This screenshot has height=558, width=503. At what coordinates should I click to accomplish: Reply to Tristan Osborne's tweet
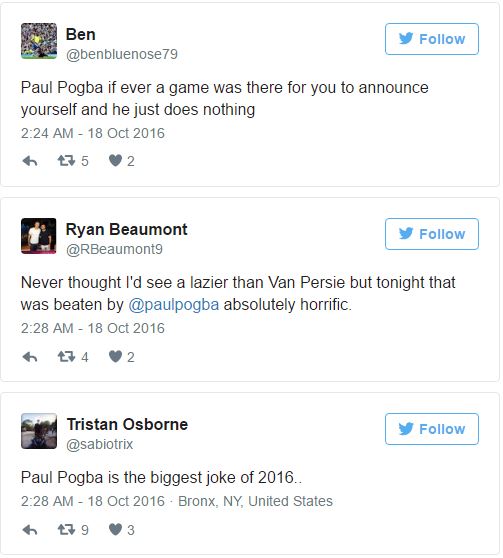tap(30, 530)
